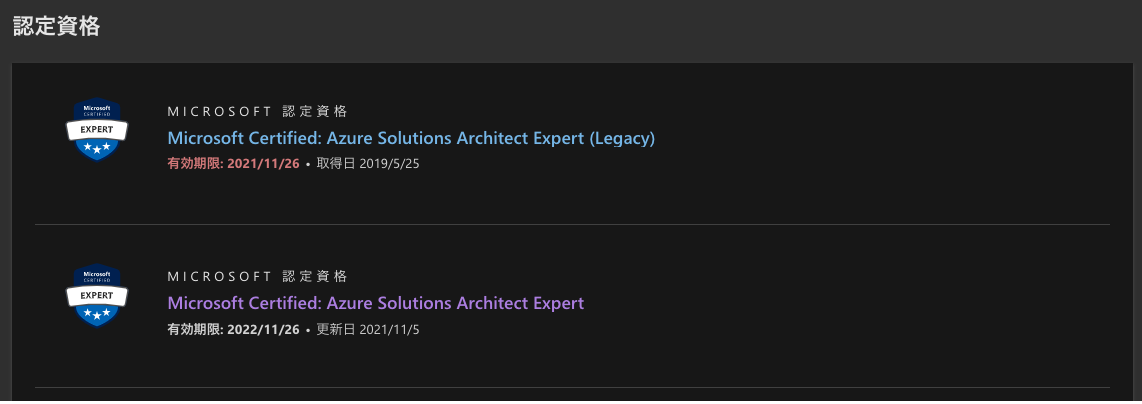Click the 取得日 2019/5/25 text
The width and height of the screenshot is (1142, 404).
pos(367,164)
